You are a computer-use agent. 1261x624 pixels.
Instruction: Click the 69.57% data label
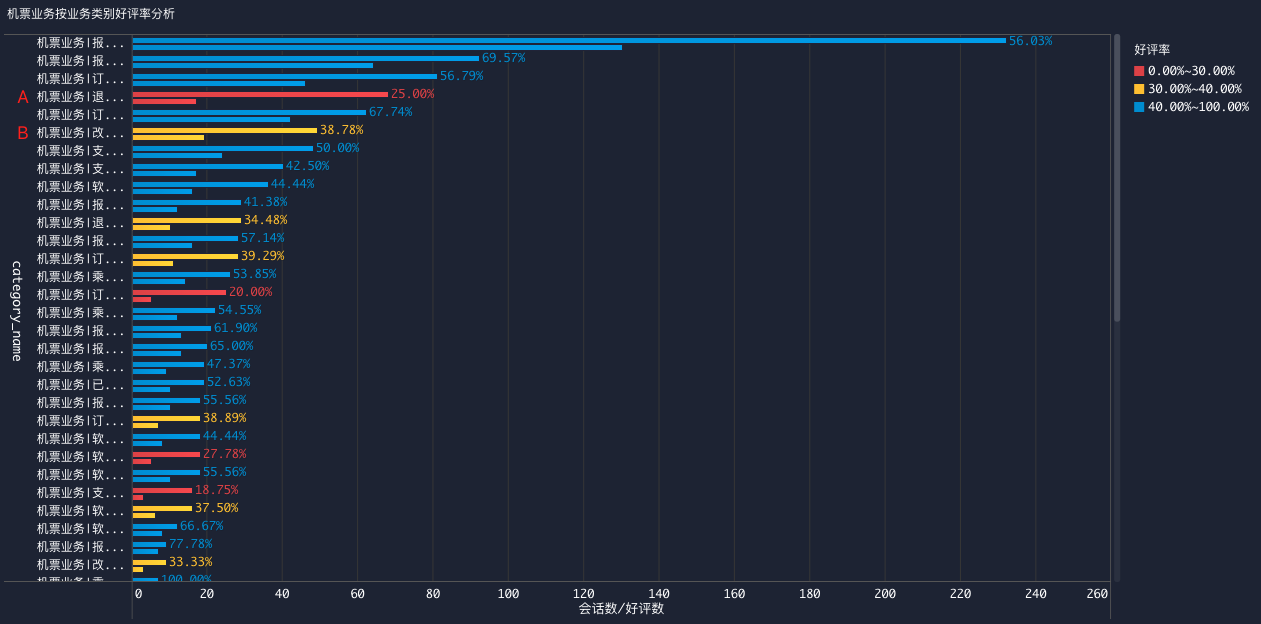pos(503,58)
